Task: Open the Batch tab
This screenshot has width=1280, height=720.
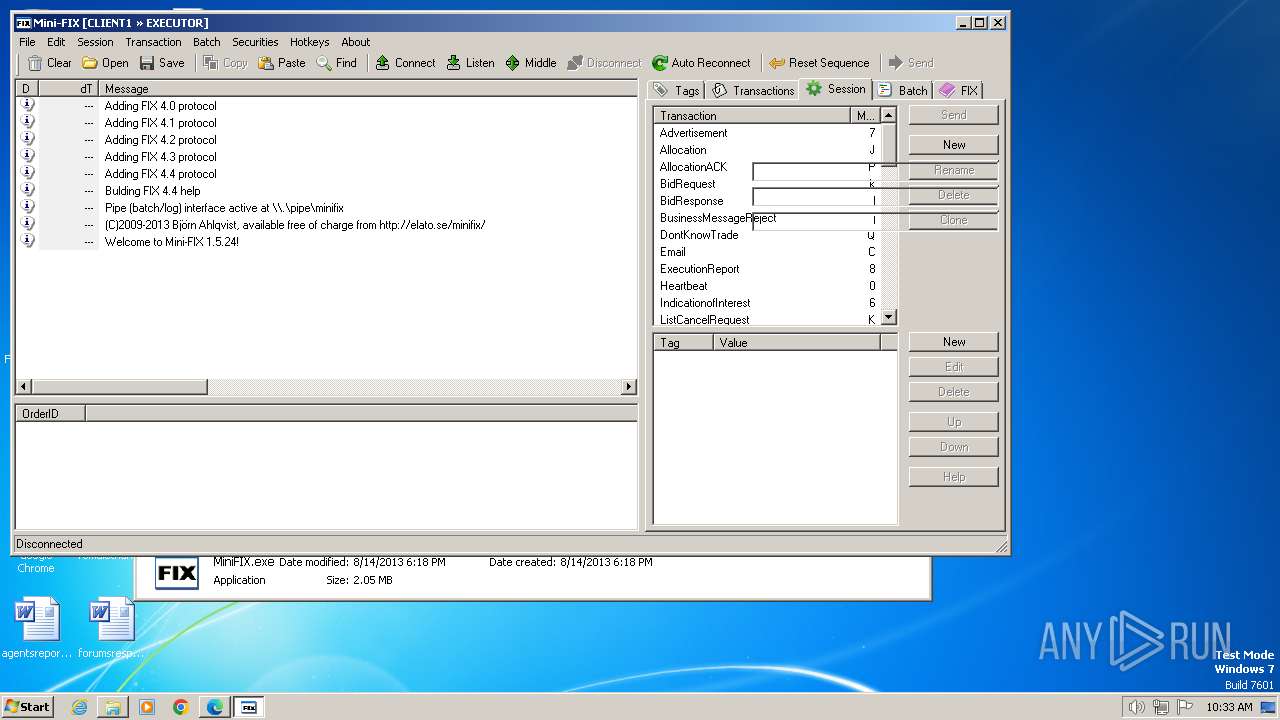Action: 903,90
